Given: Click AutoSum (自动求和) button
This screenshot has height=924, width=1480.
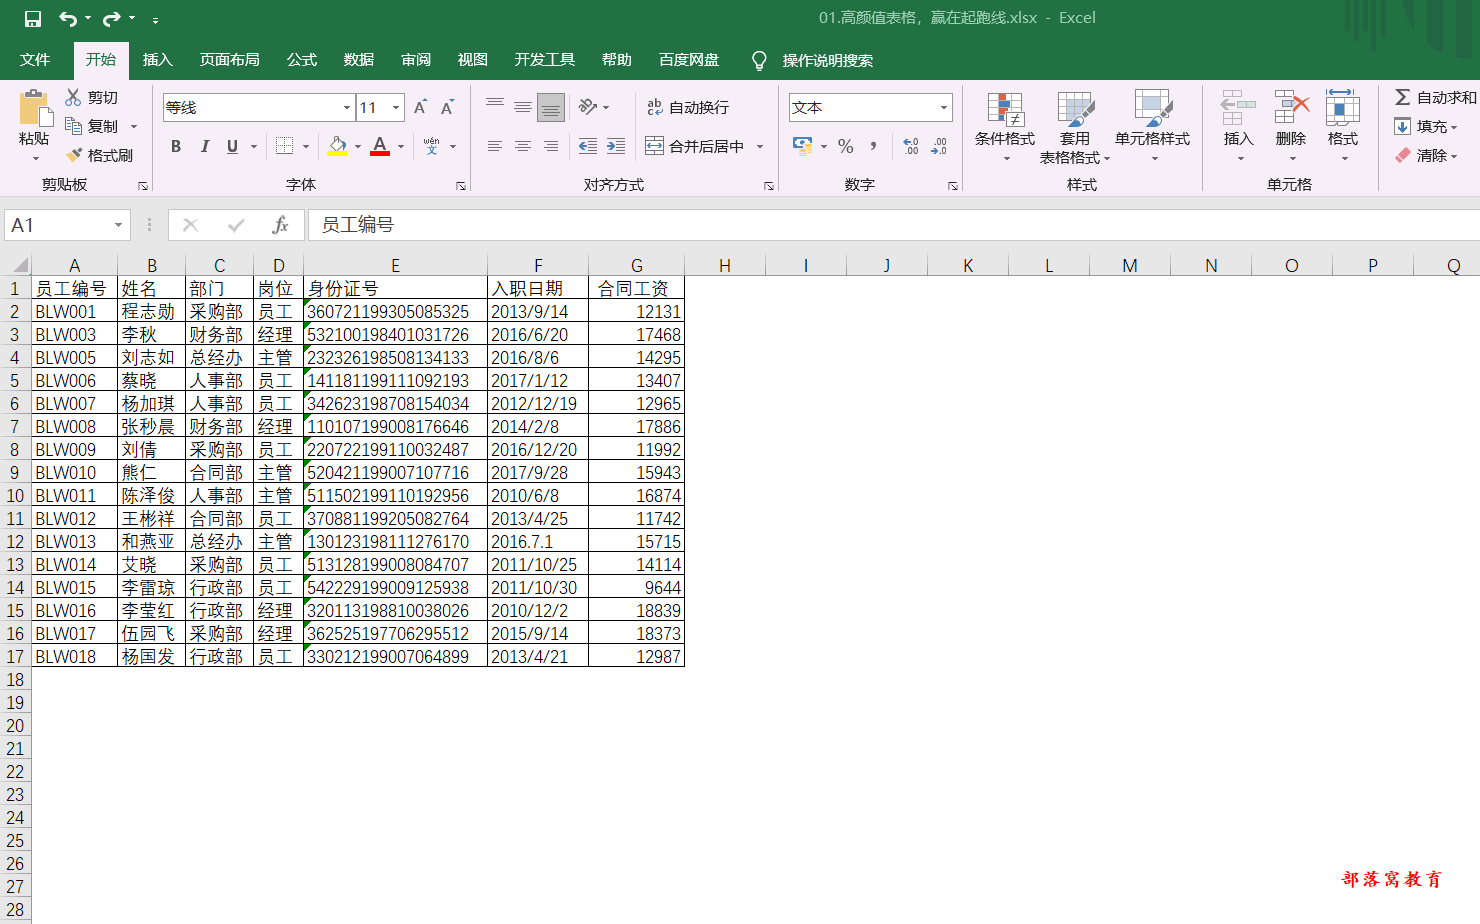Looking at the screenshot, I should click(x=1436, y=97).
